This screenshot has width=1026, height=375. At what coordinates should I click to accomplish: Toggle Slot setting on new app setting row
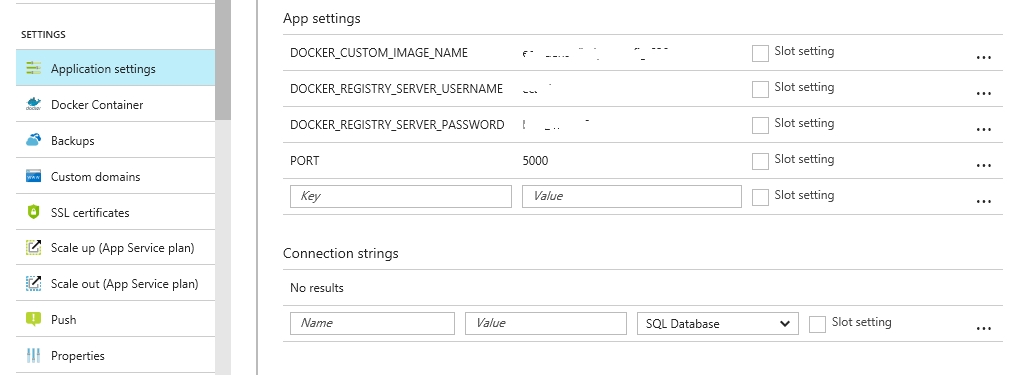click(760, 197)
